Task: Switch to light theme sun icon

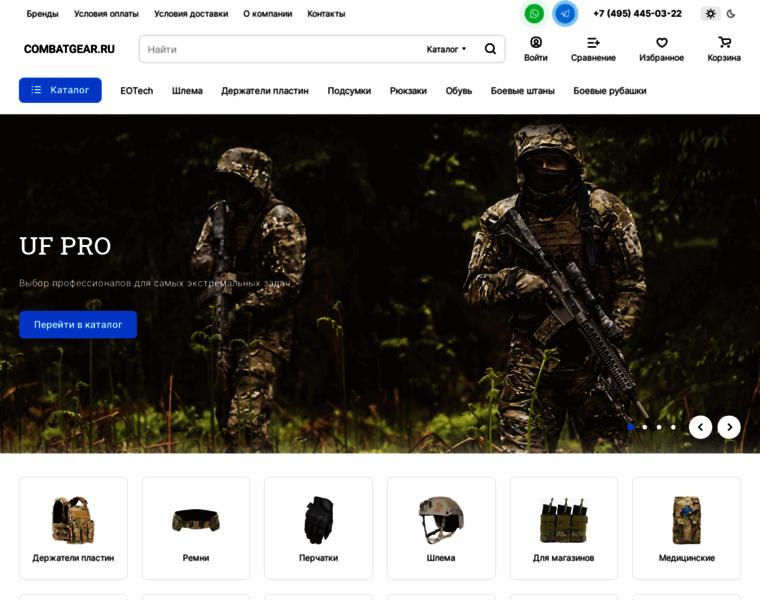Action: tap(710, 14)
